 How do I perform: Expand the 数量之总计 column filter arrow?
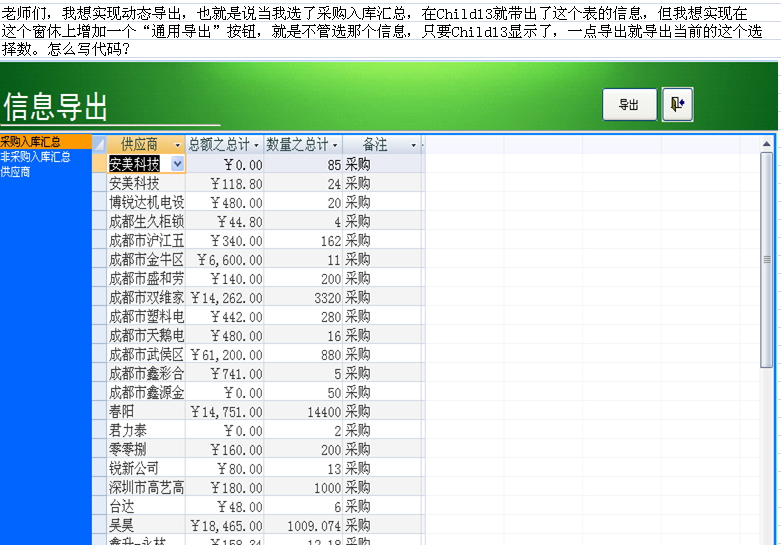coord(335,145)
